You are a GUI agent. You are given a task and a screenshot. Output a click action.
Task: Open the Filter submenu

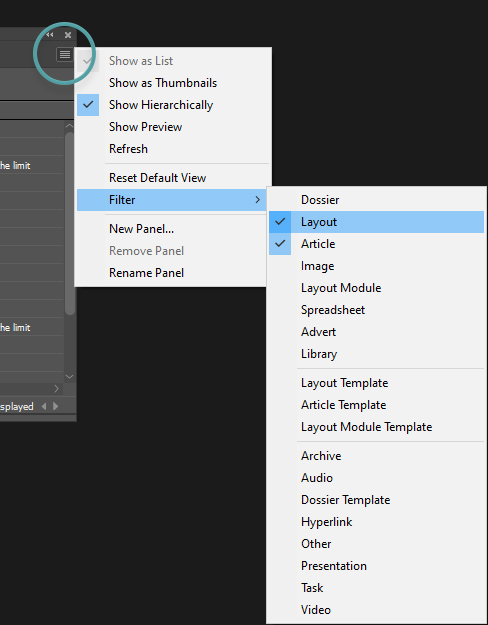pos(172,200)
